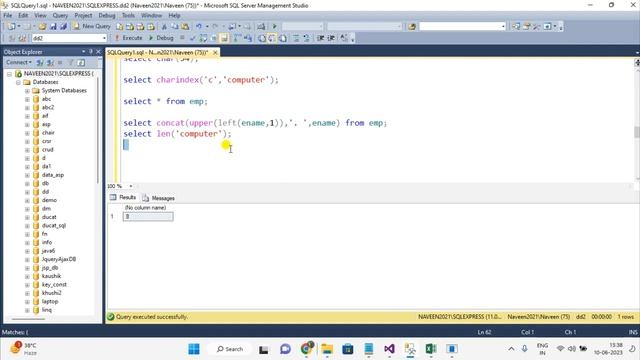This screenshot has width=640, height=360.
Task: Toggle Include Actual Execution Plan
Action: tap(237, 38)
